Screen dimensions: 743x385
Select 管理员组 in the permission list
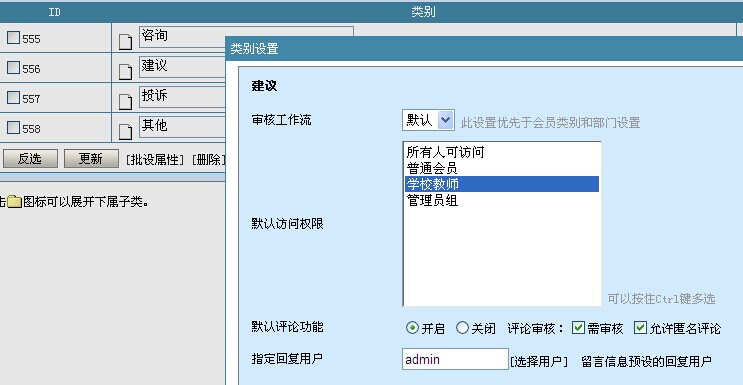click(x=501, y=200)
